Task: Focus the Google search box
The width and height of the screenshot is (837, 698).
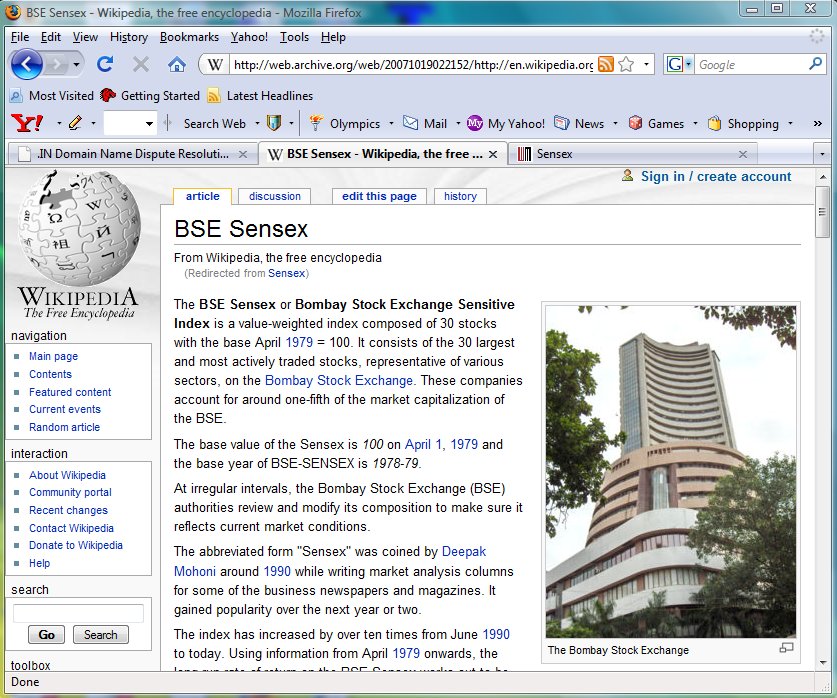Action: click(x=751, y=65)
